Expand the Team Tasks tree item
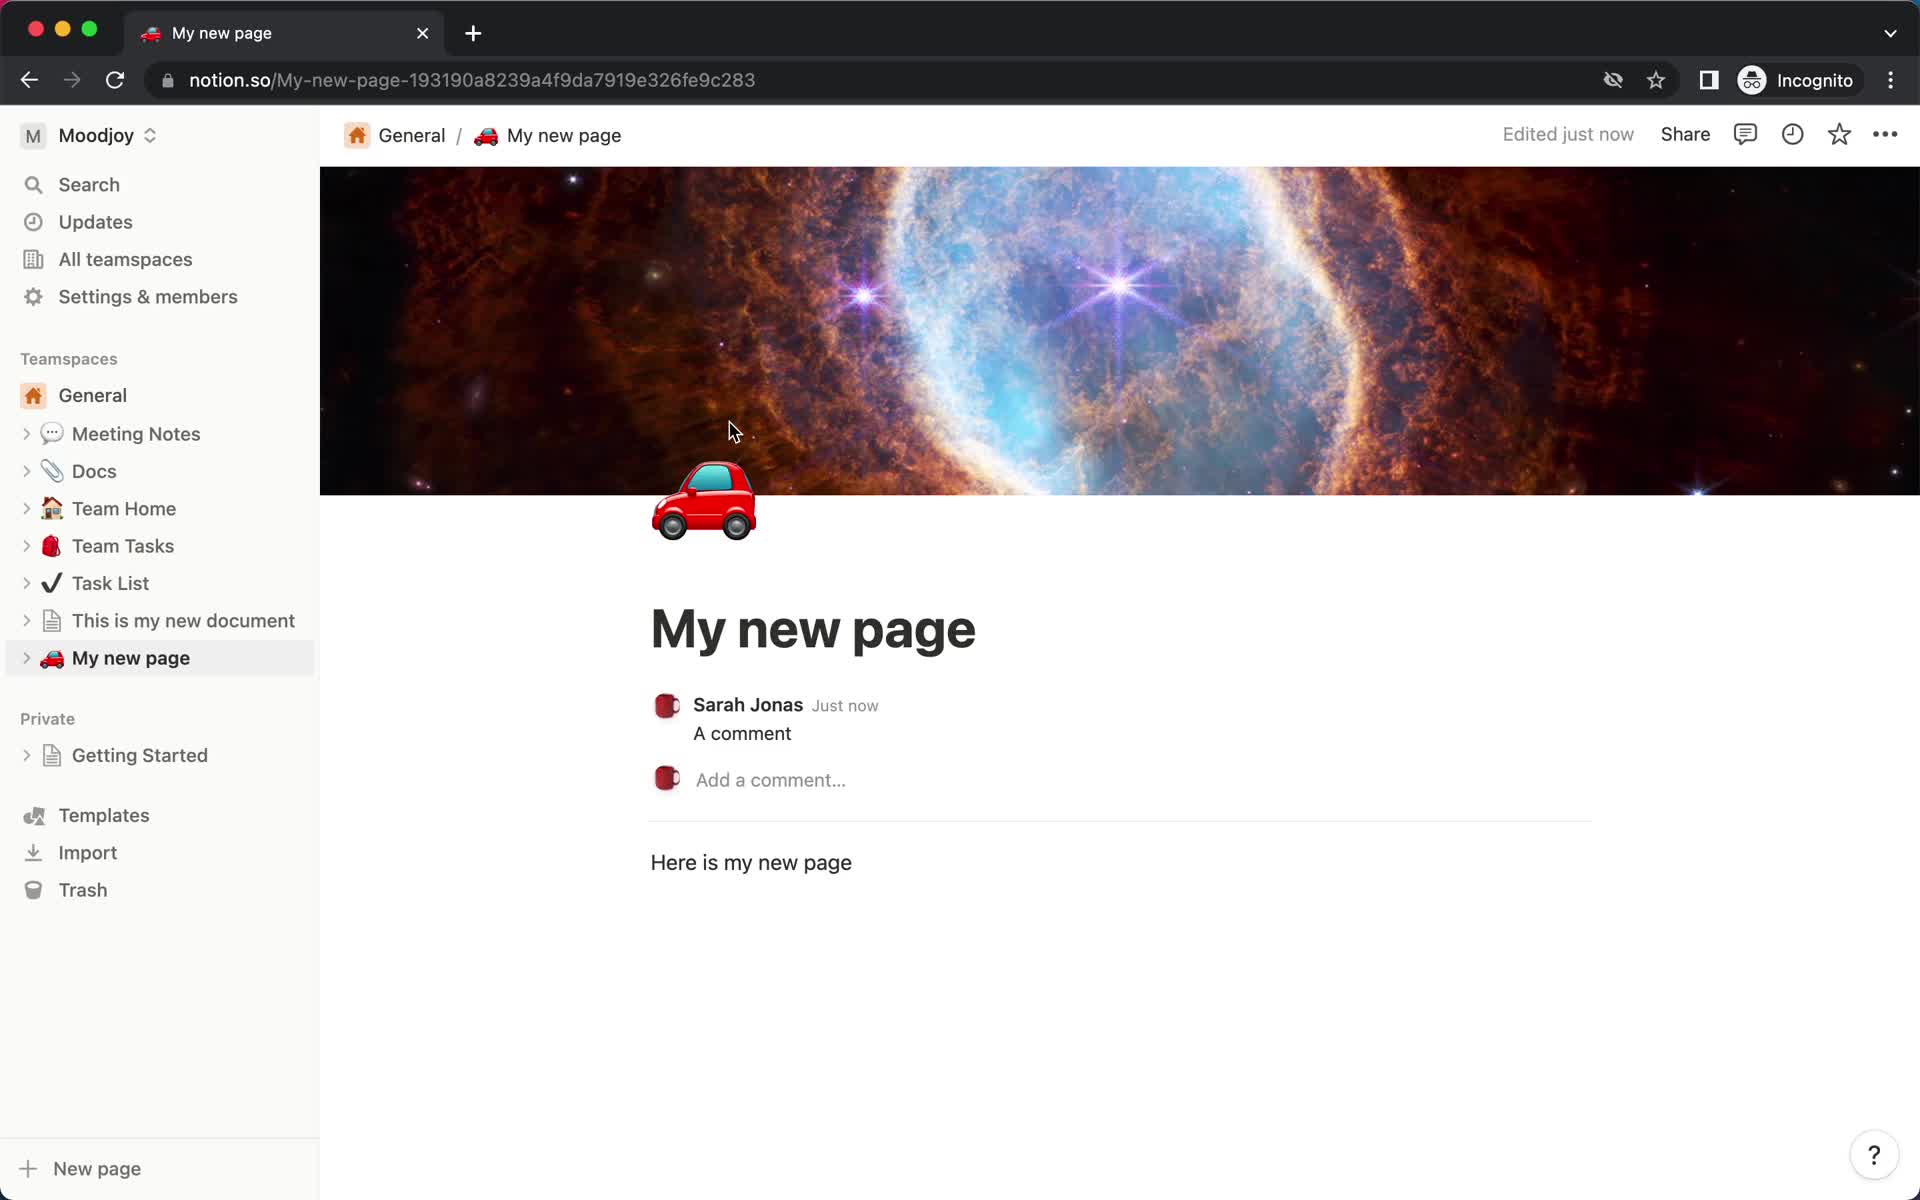 tap(26, 546)
